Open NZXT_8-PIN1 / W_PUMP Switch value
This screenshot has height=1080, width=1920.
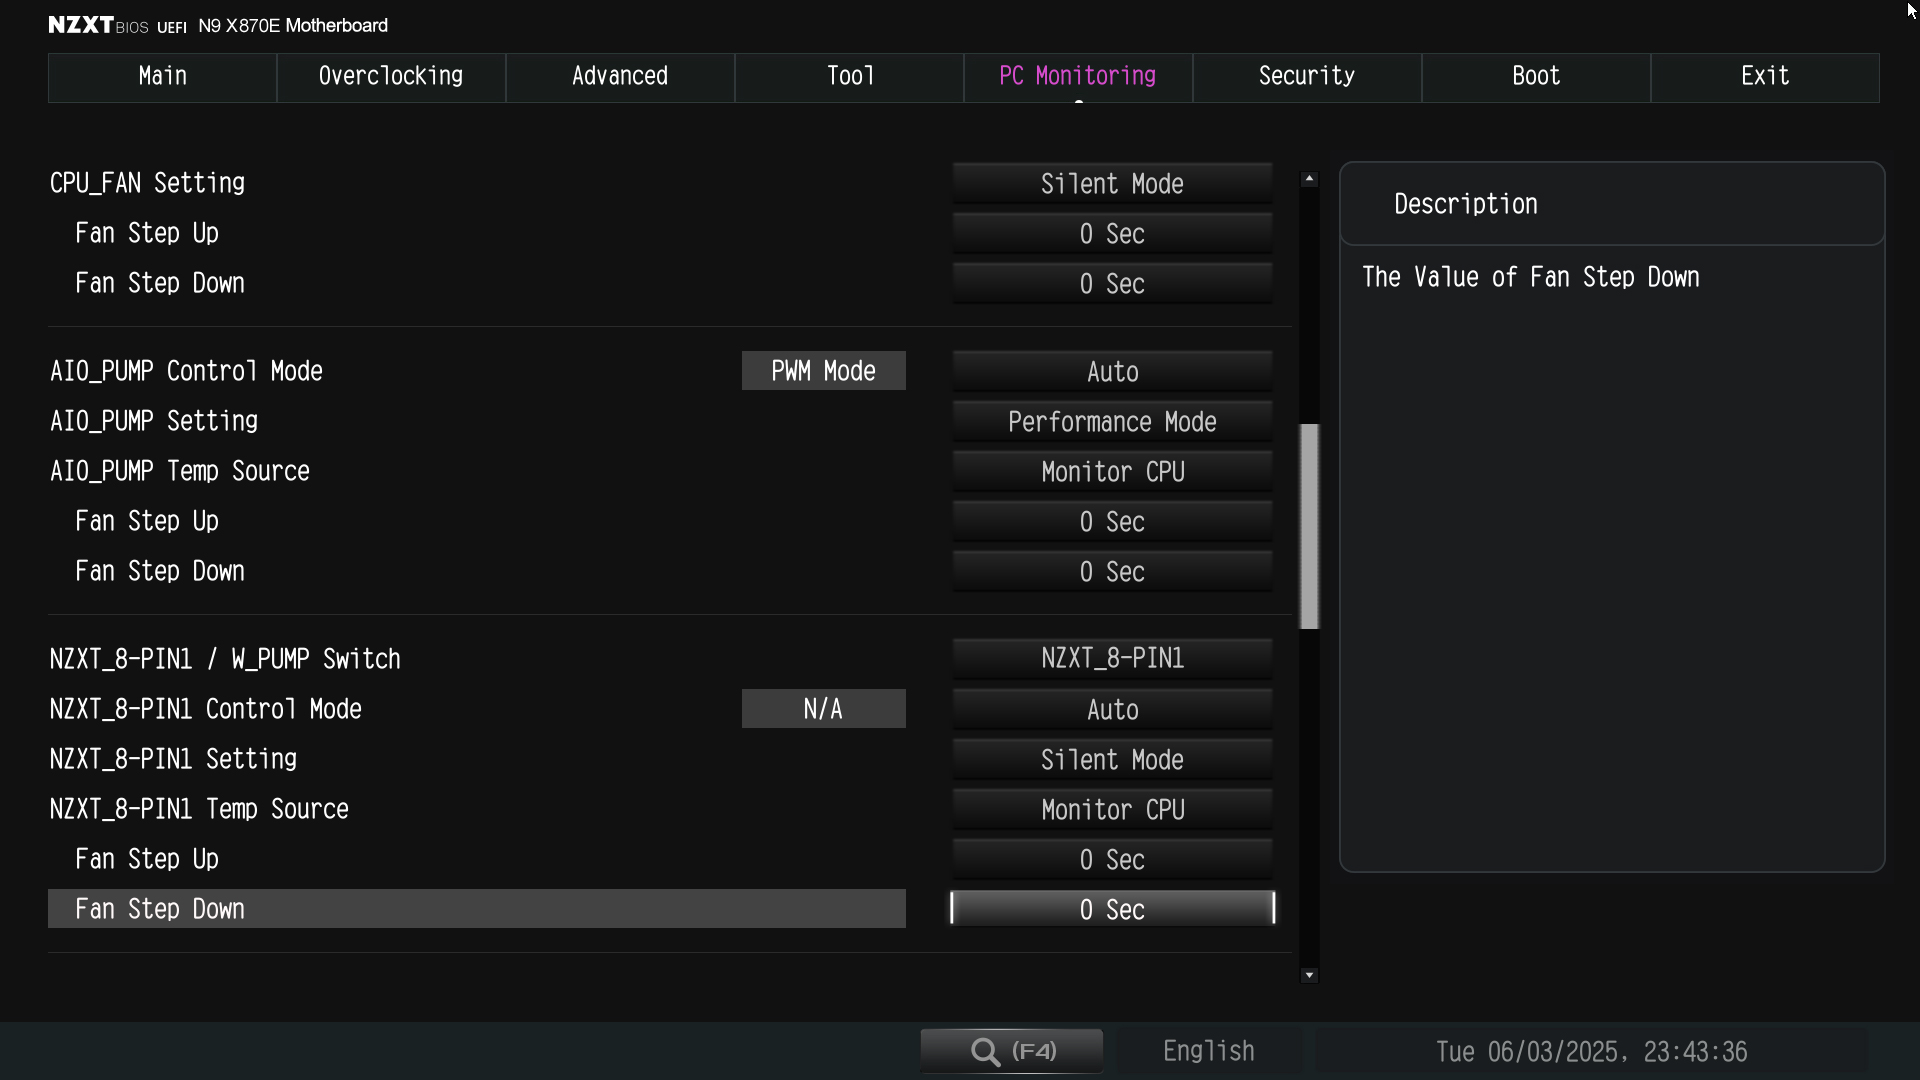pyautogui.click(x=1112, y=659)
